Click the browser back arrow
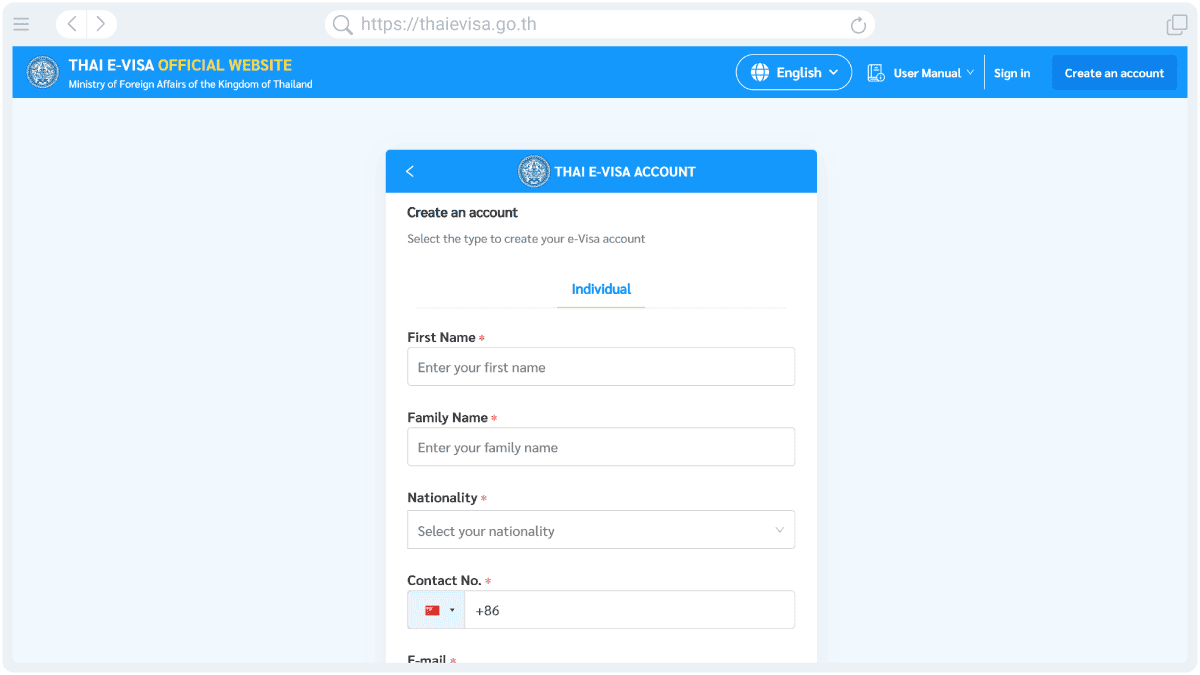This screenshot has width=1200, height=675. click(70, 23)
